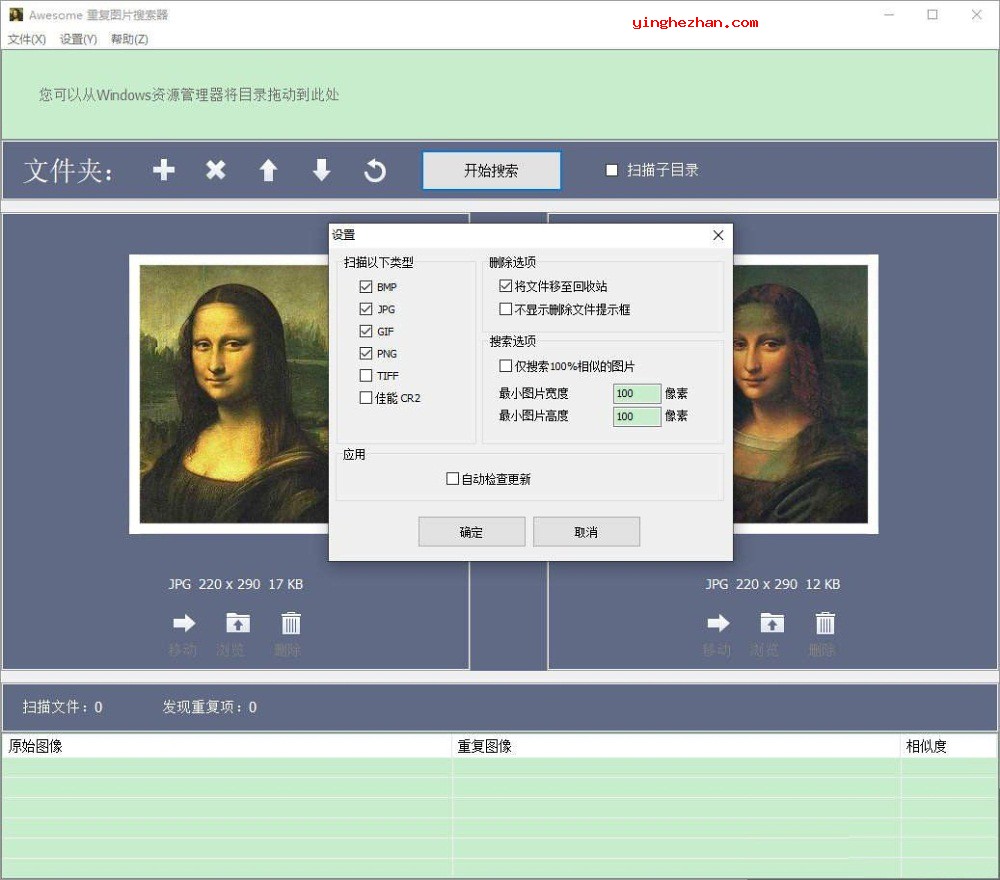This screenshot has height=880, width=1000.
Task: Uncheck the GIF file type
Action: [x=365, y=332]
